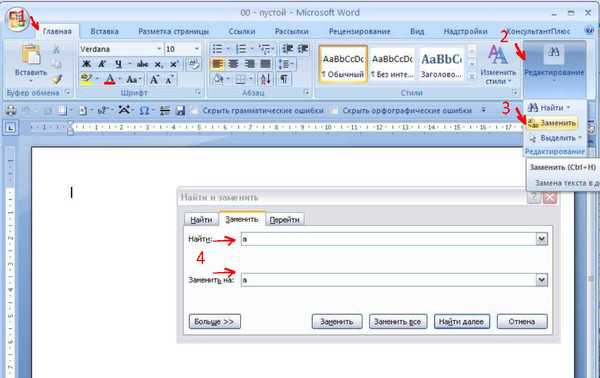Open the Рецензирование ribbon tab
This screenshot has width=600, height=378.
[359, 31]
